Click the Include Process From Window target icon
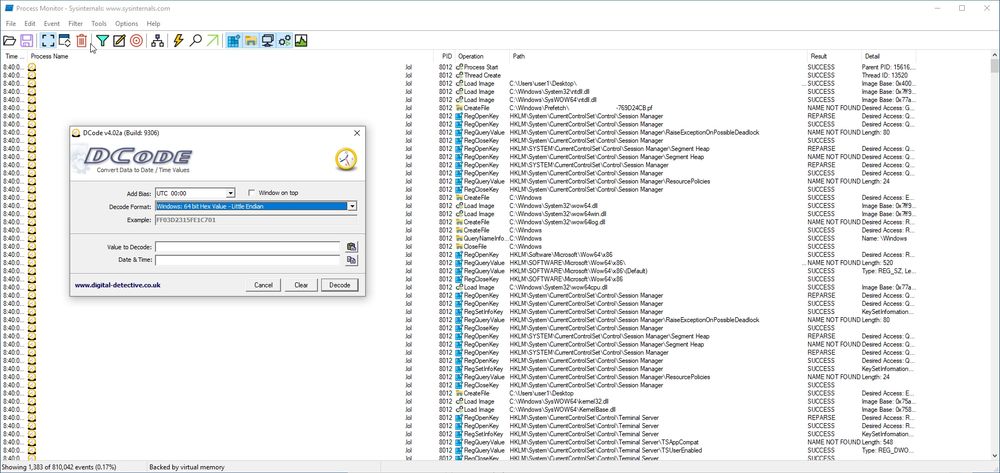This screenshot has height=473, width=1000. (136, 41)
